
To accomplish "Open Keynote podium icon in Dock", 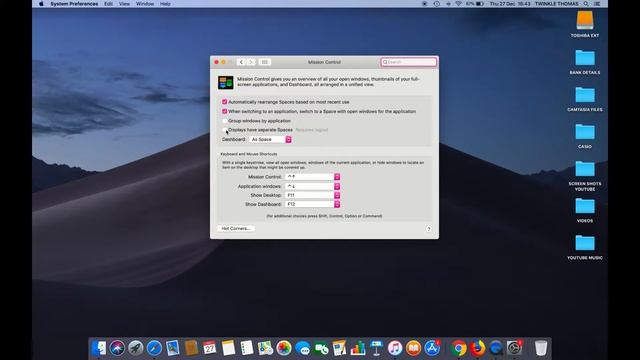I will [376, 348].
